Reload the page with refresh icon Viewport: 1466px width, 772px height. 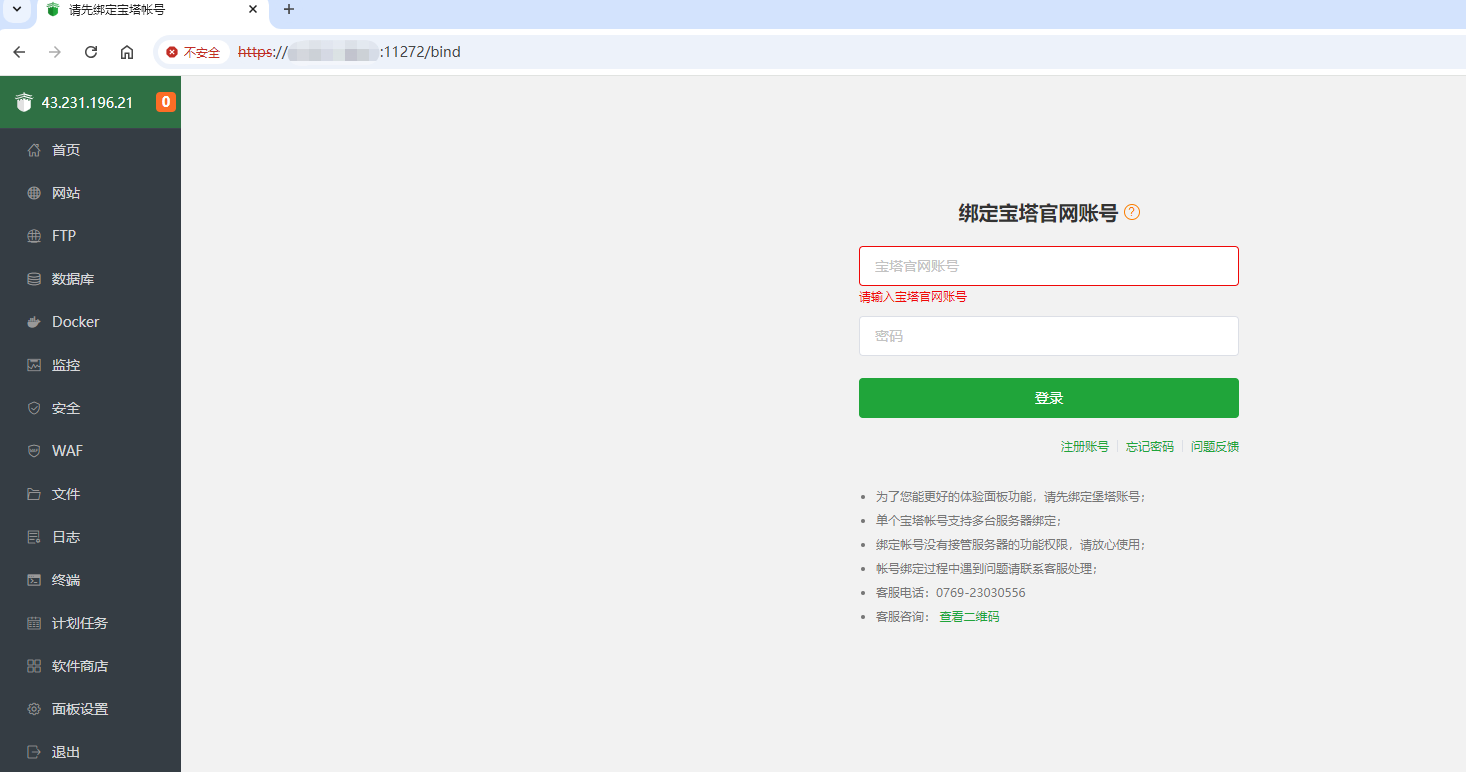[91, 52]
